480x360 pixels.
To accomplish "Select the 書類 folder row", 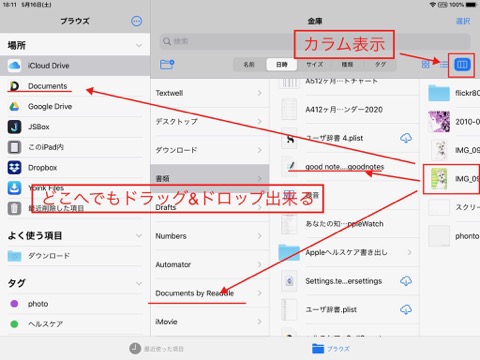I will pos(210,179).
